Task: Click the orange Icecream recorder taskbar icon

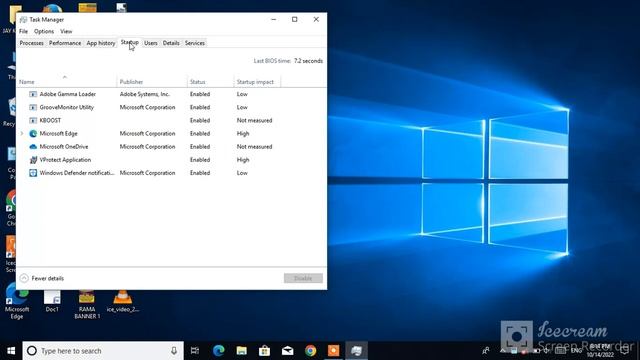Action: [333, 351]
